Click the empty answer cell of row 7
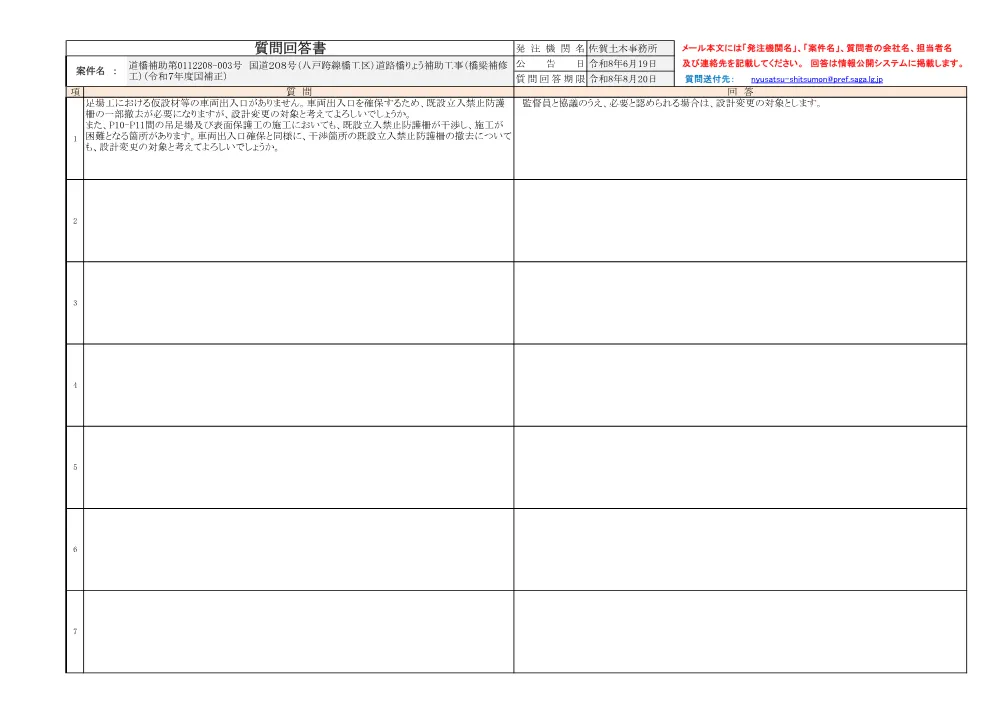The height and width of the screenshot is (706, 1000). coord(740,631)
